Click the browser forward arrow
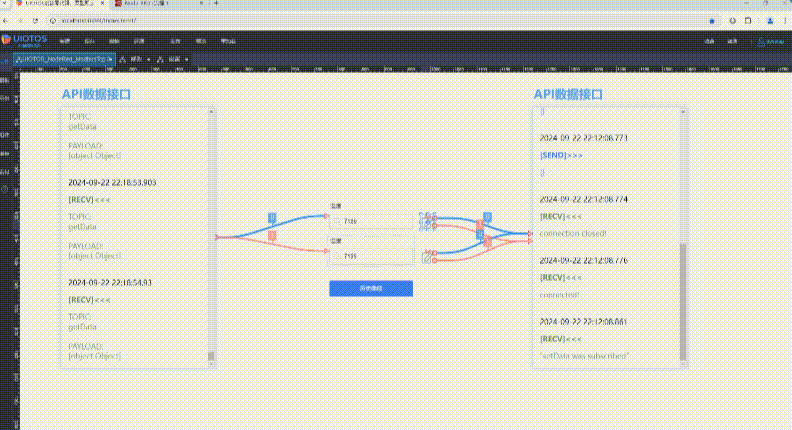Viewport: 792px width, 430px height. click(x=20, y=21)
